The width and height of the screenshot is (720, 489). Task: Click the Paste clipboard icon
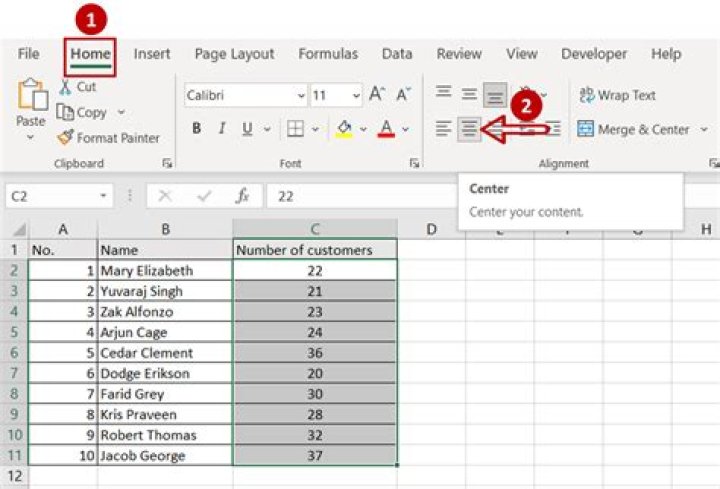[x=32, y=95]
